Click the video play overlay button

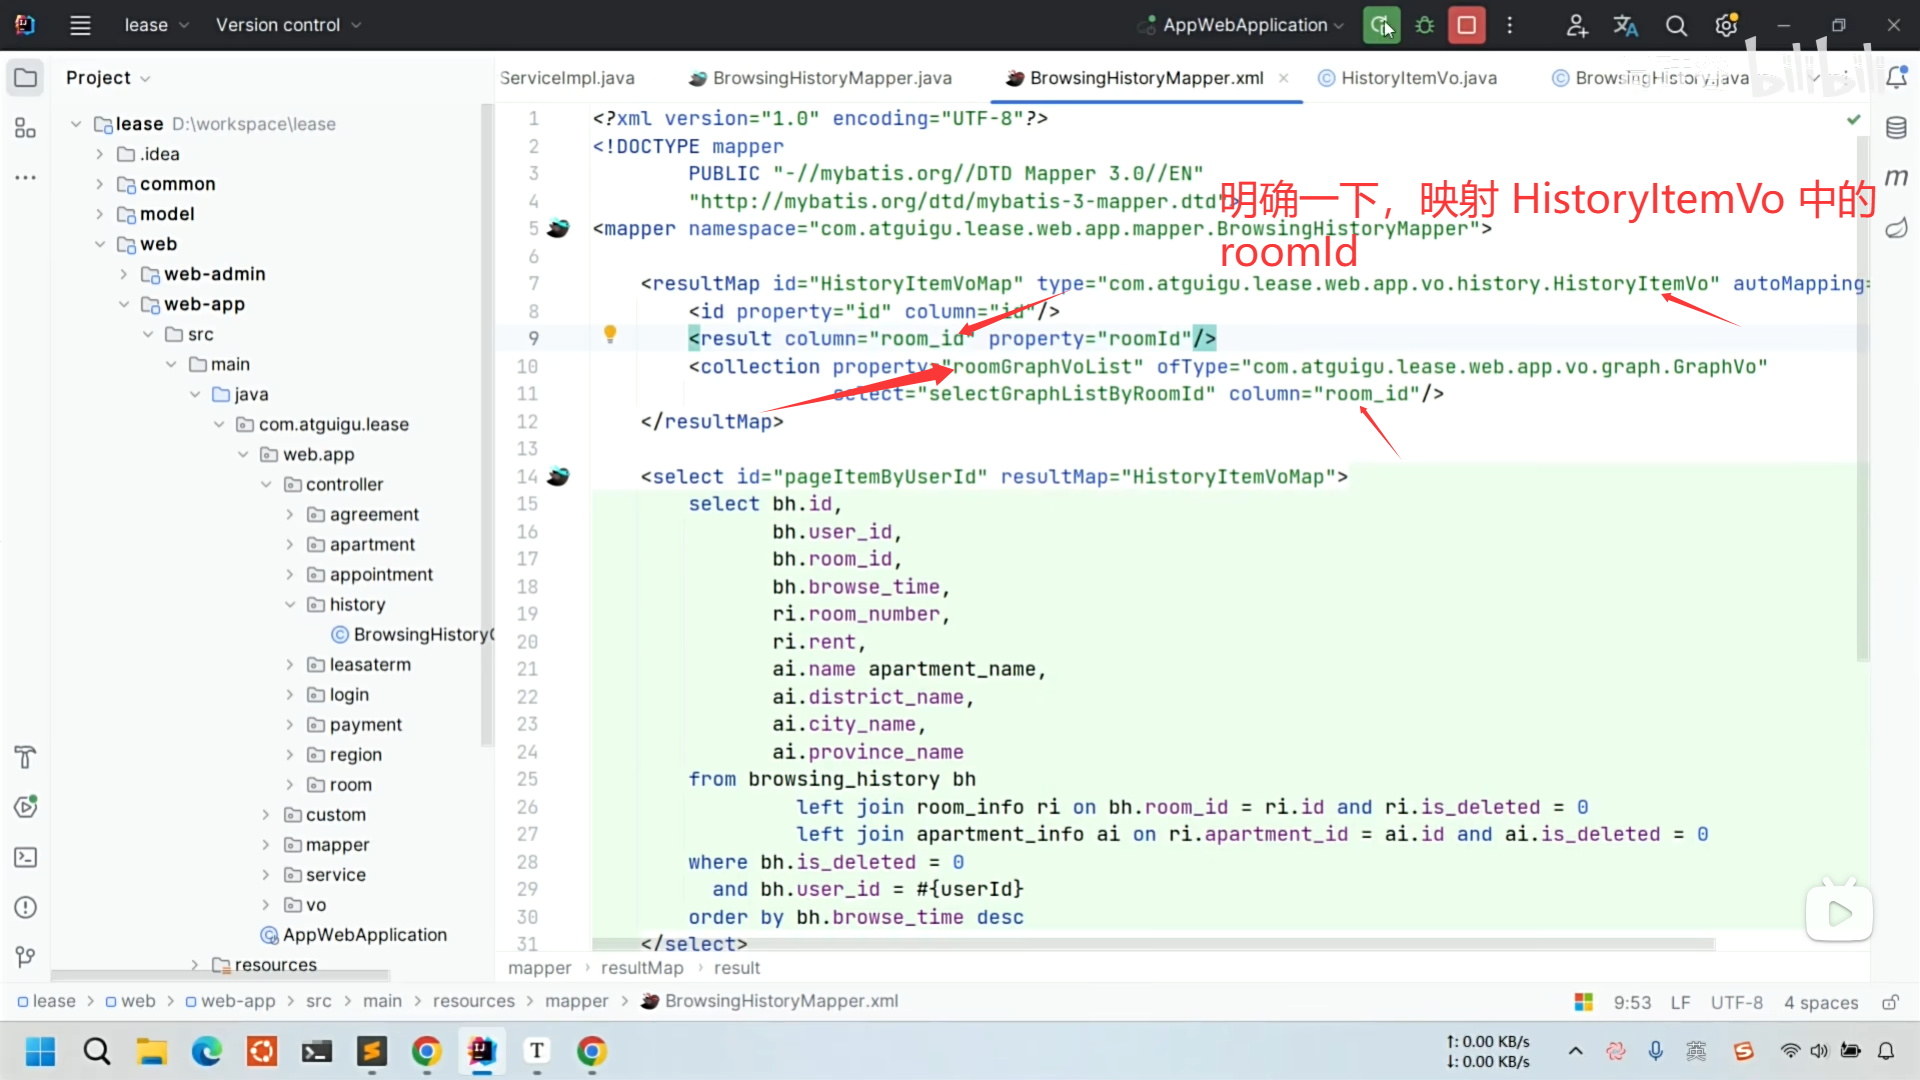(x=1838, y=913)
